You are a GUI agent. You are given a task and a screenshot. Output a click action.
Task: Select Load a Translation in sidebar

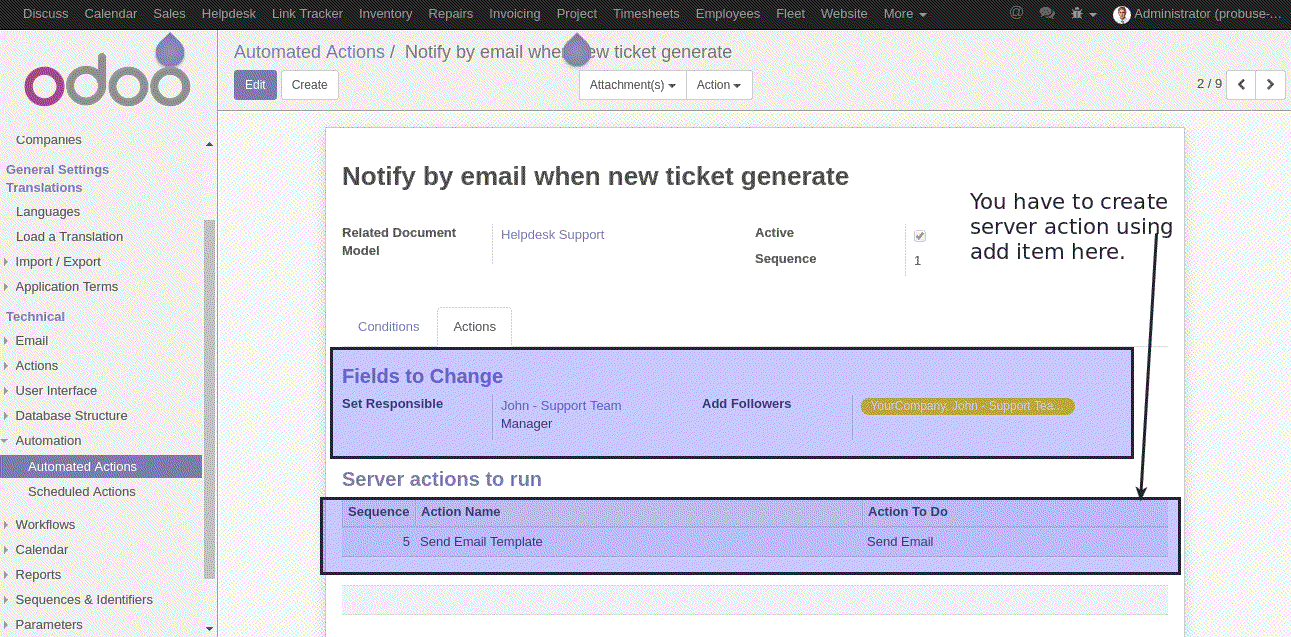(69, 237)
